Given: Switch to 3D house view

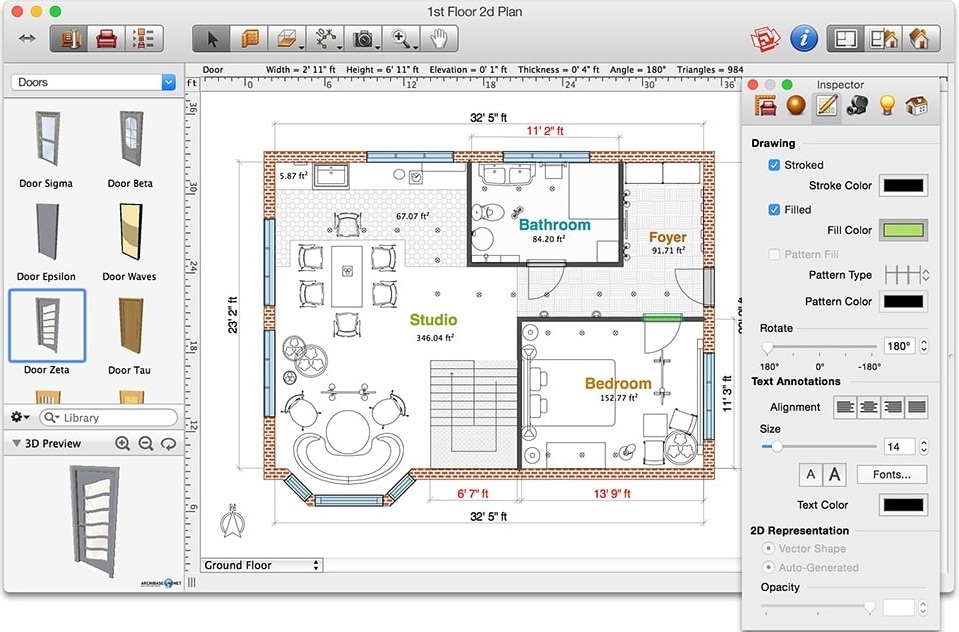Looking at the screenshot, I should (x=920, y=39).
